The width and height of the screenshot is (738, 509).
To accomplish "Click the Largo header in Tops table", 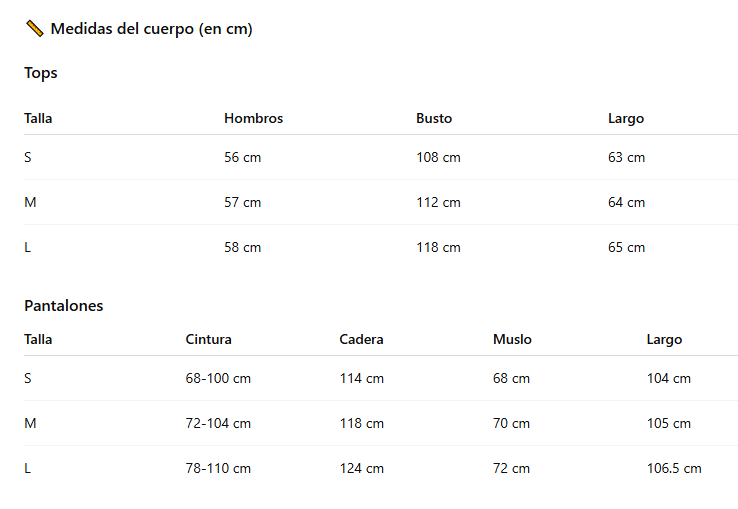I will coord(626,119).
